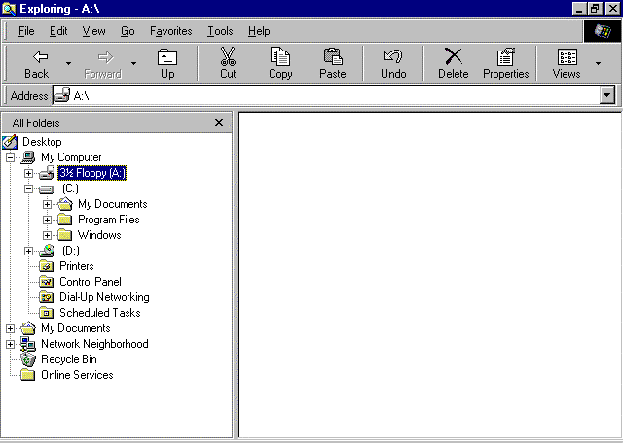The image size is (623, 443).
Task: Open the File menu
Action: pyautogui.click(x=26, y=31)
